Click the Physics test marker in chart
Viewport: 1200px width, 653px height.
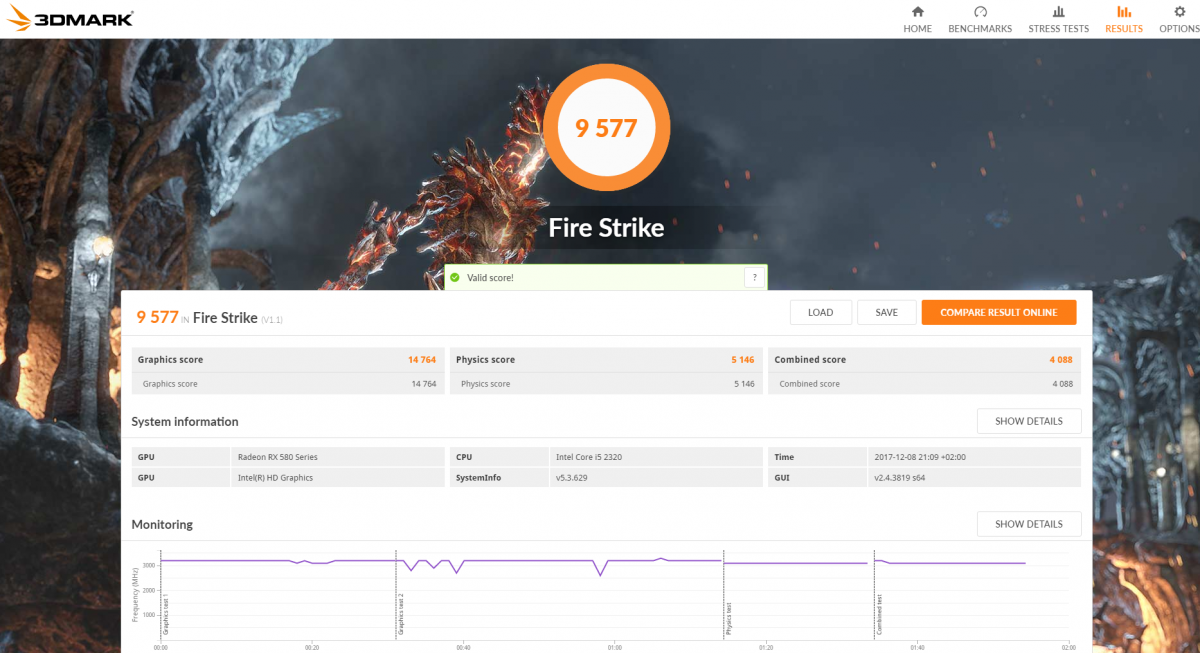click(729, 620)
